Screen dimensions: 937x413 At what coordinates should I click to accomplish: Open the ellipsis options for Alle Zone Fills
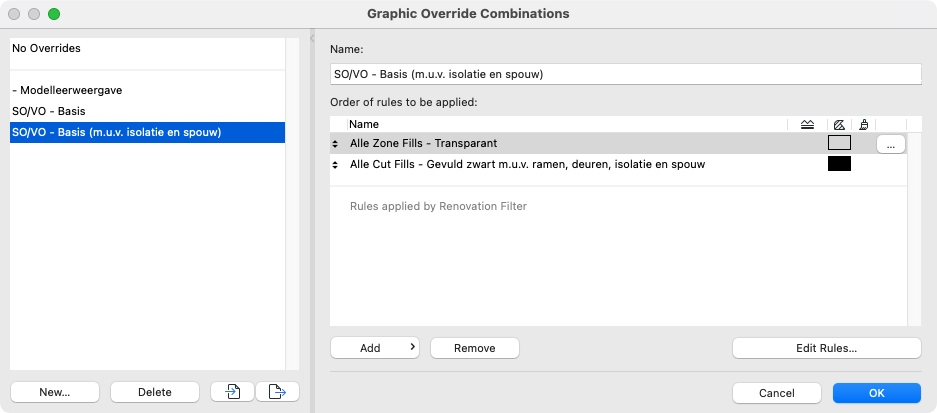891,144
